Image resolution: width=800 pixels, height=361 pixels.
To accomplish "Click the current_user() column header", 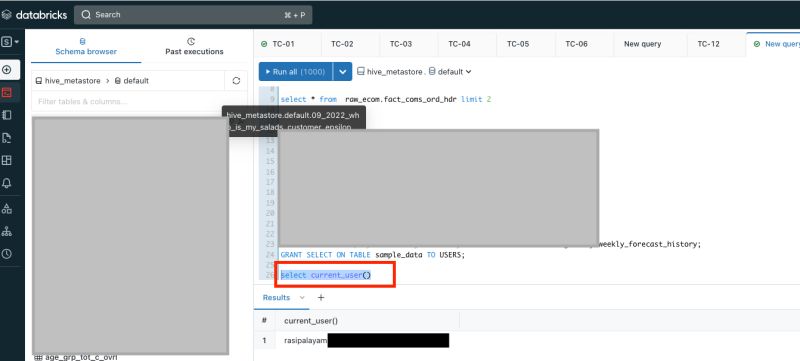I will pyautogui.click(x=311, y=320).
